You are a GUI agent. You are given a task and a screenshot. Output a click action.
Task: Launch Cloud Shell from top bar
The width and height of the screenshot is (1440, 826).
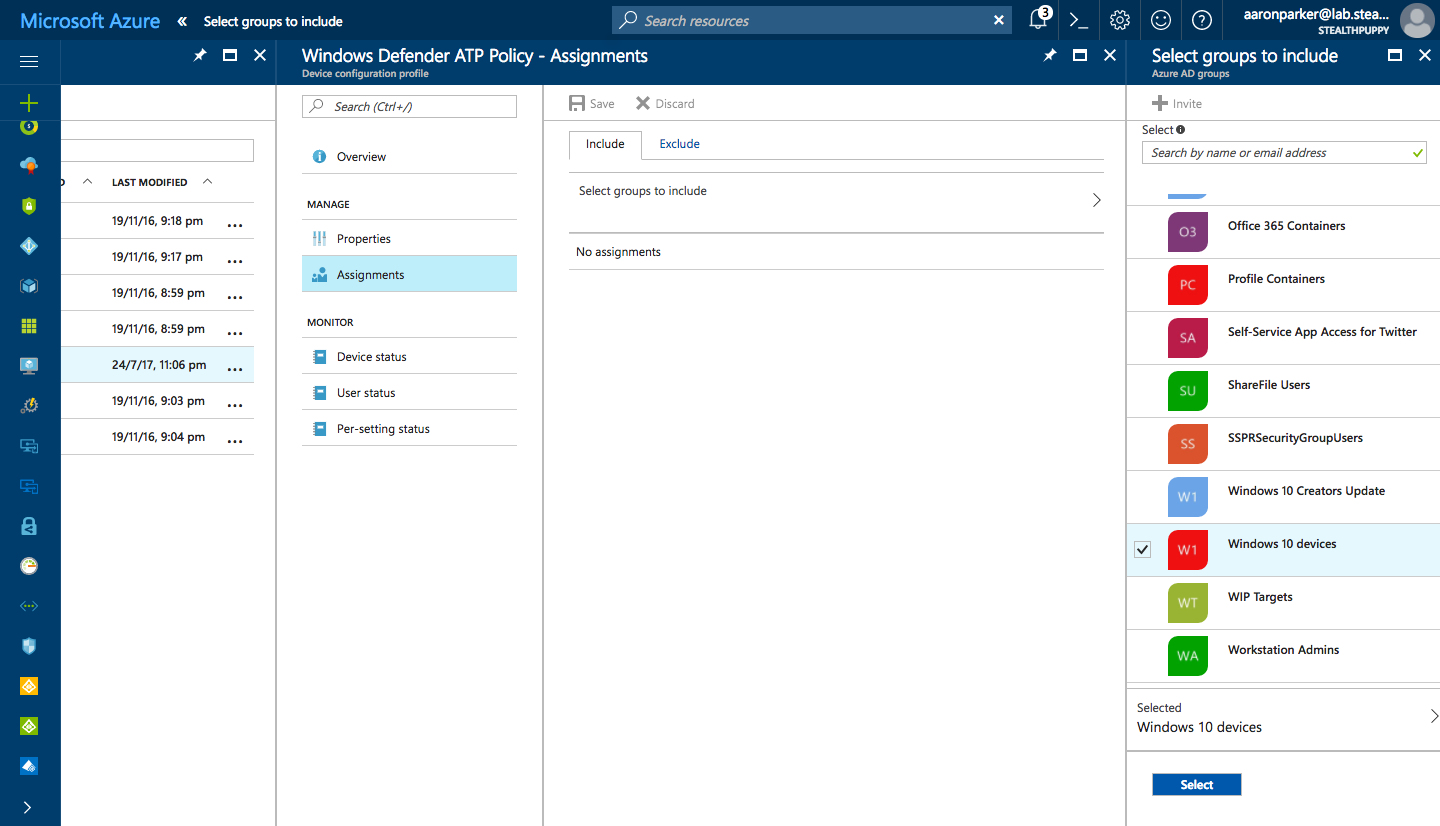(1078, 20)
